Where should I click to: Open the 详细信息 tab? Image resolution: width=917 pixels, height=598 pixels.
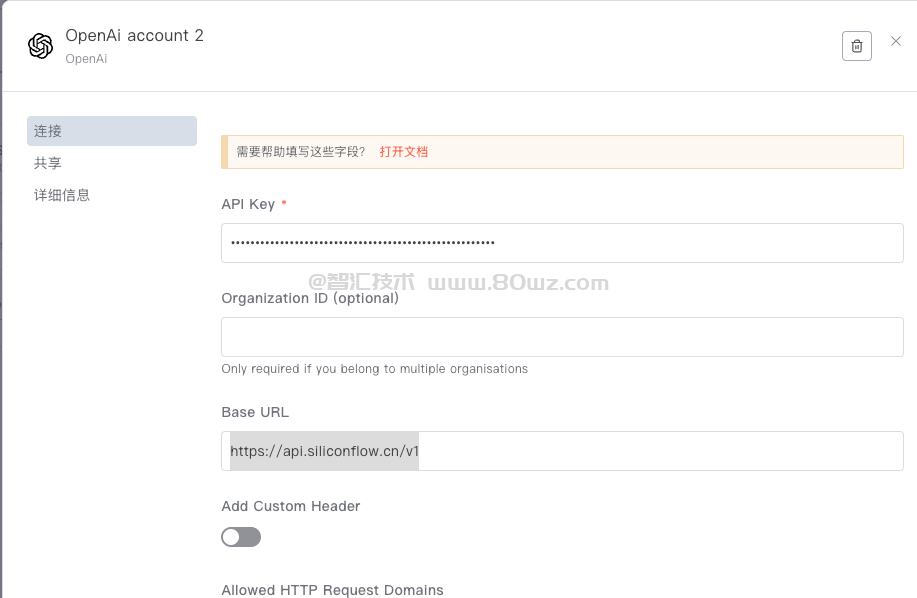tap(62, 195)
